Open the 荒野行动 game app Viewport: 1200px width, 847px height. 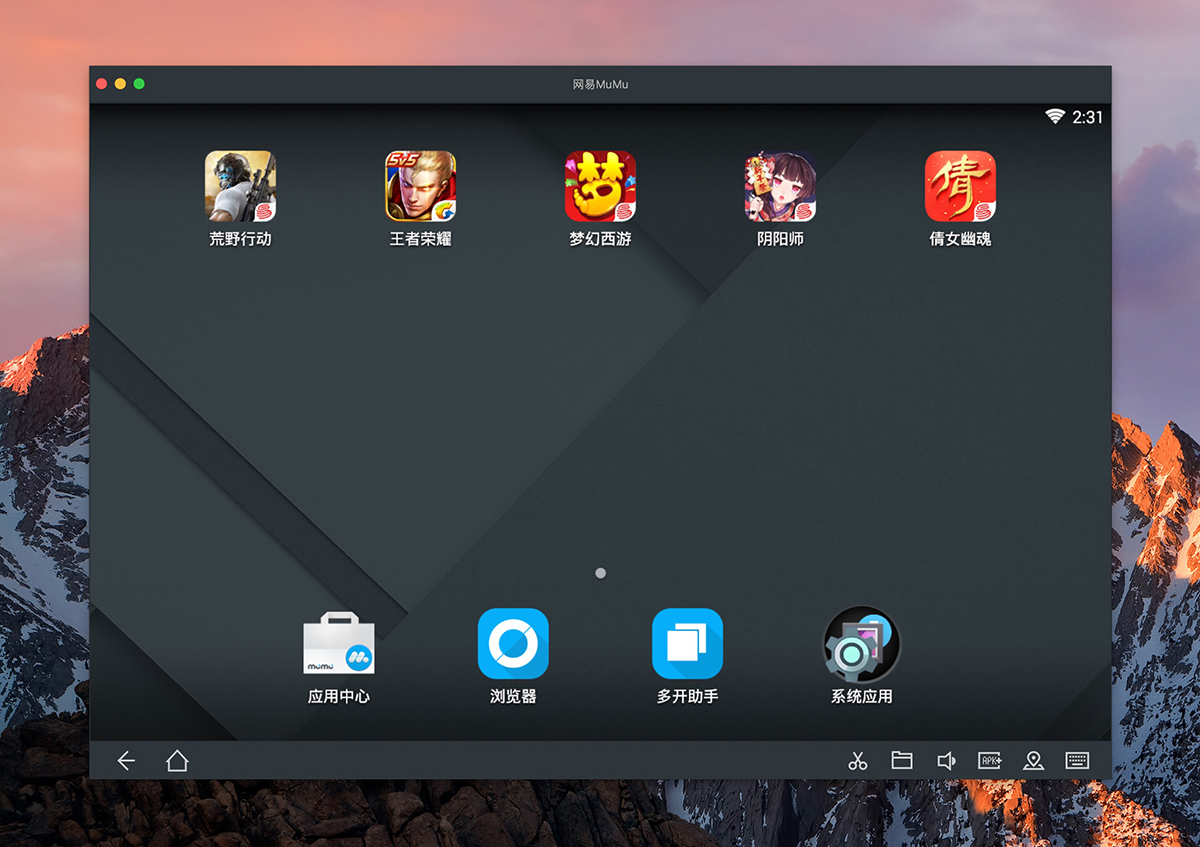(240, 186)
